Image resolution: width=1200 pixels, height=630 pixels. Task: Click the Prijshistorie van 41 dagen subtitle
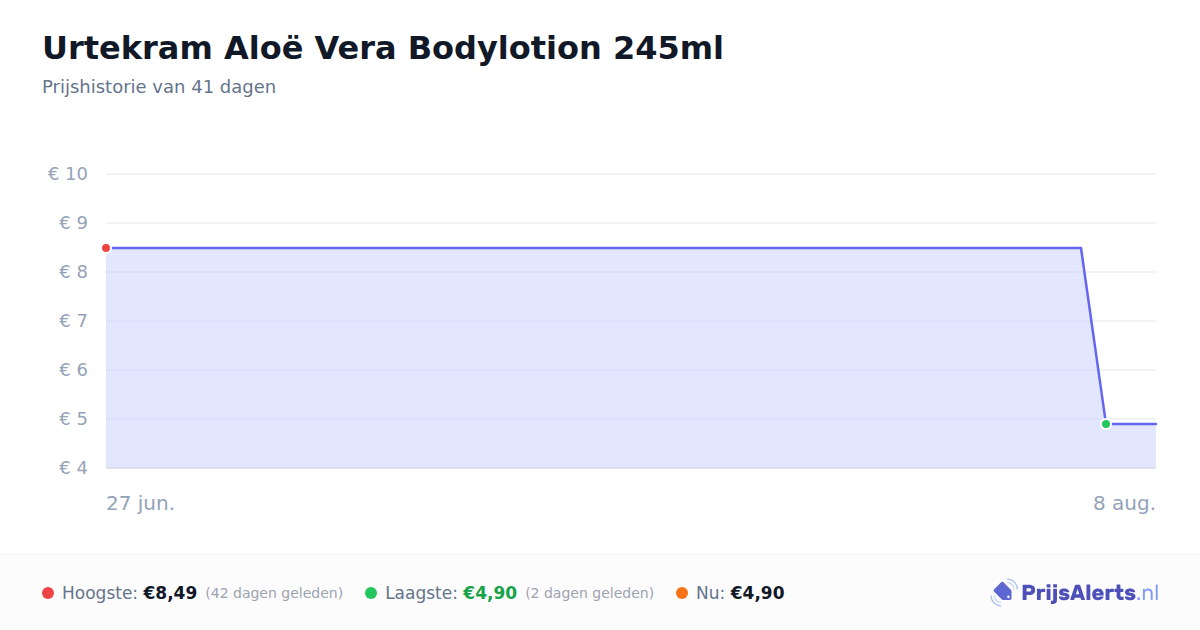pos(159,87)
